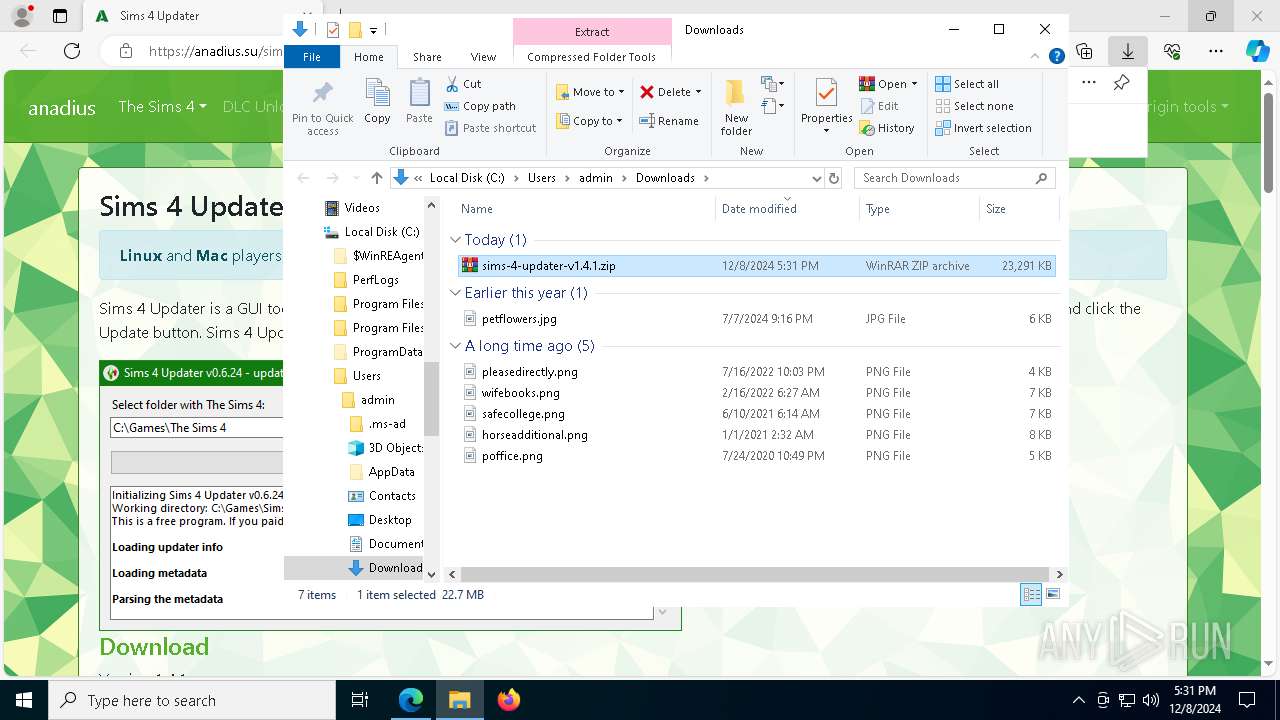Image resolution: width=1280 pixels, height=720 pixels.
Task: Select sims-4-updater-v1.4.1.zip file
Action: (x=756, y=266)
